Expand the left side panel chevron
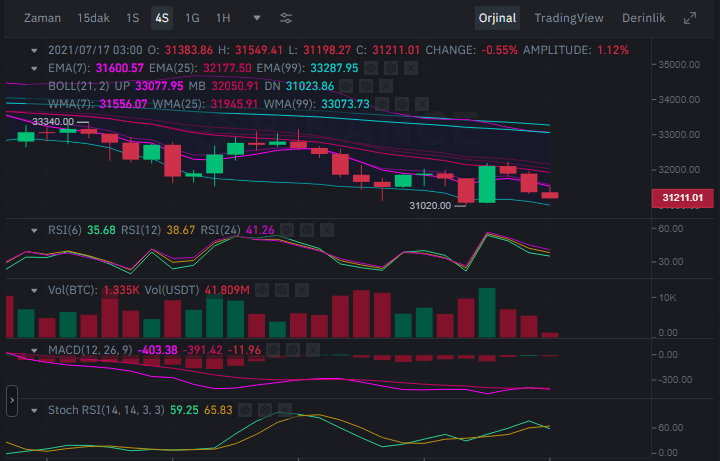720x461 pixels. 12,401
